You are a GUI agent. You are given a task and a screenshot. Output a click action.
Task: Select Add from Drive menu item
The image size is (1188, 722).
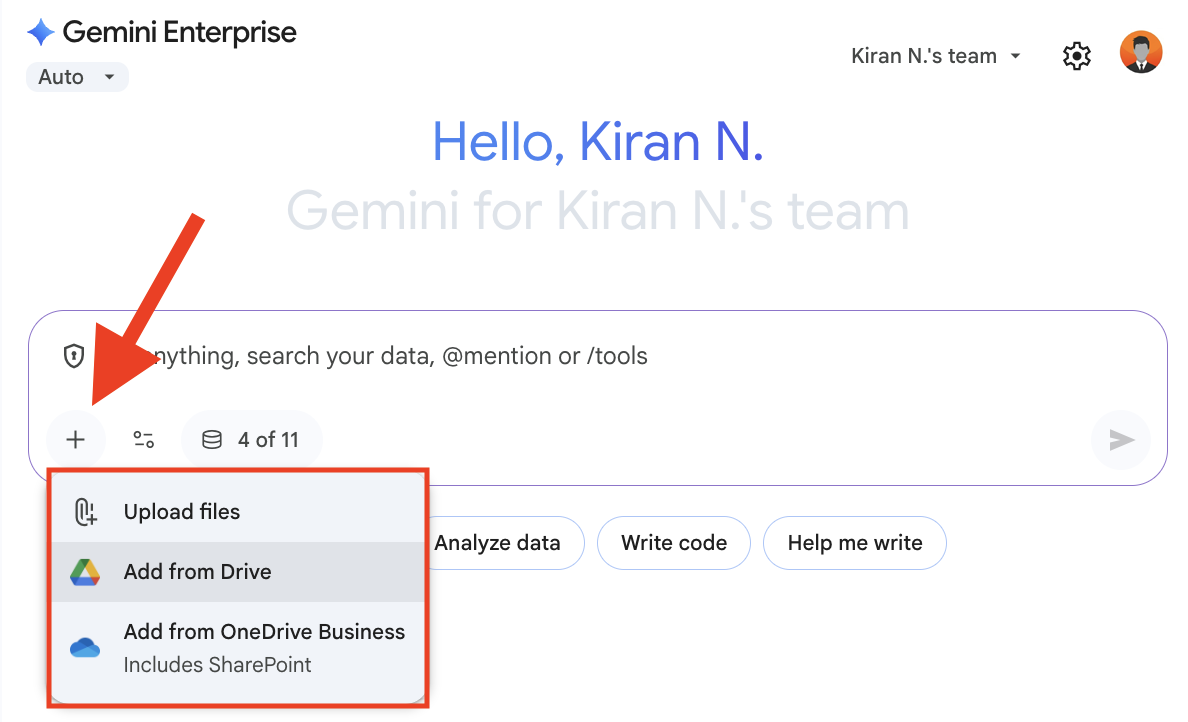point(238,572)
